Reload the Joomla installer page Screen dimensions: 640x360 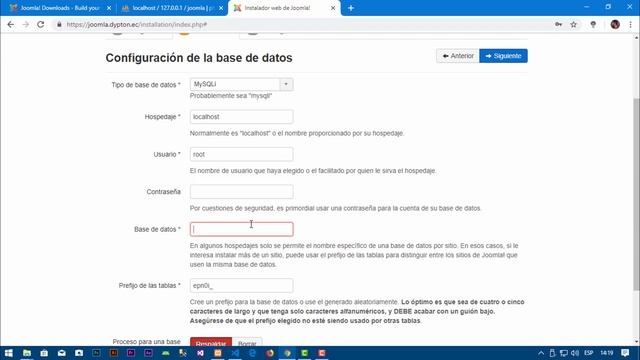coord(40,24)
